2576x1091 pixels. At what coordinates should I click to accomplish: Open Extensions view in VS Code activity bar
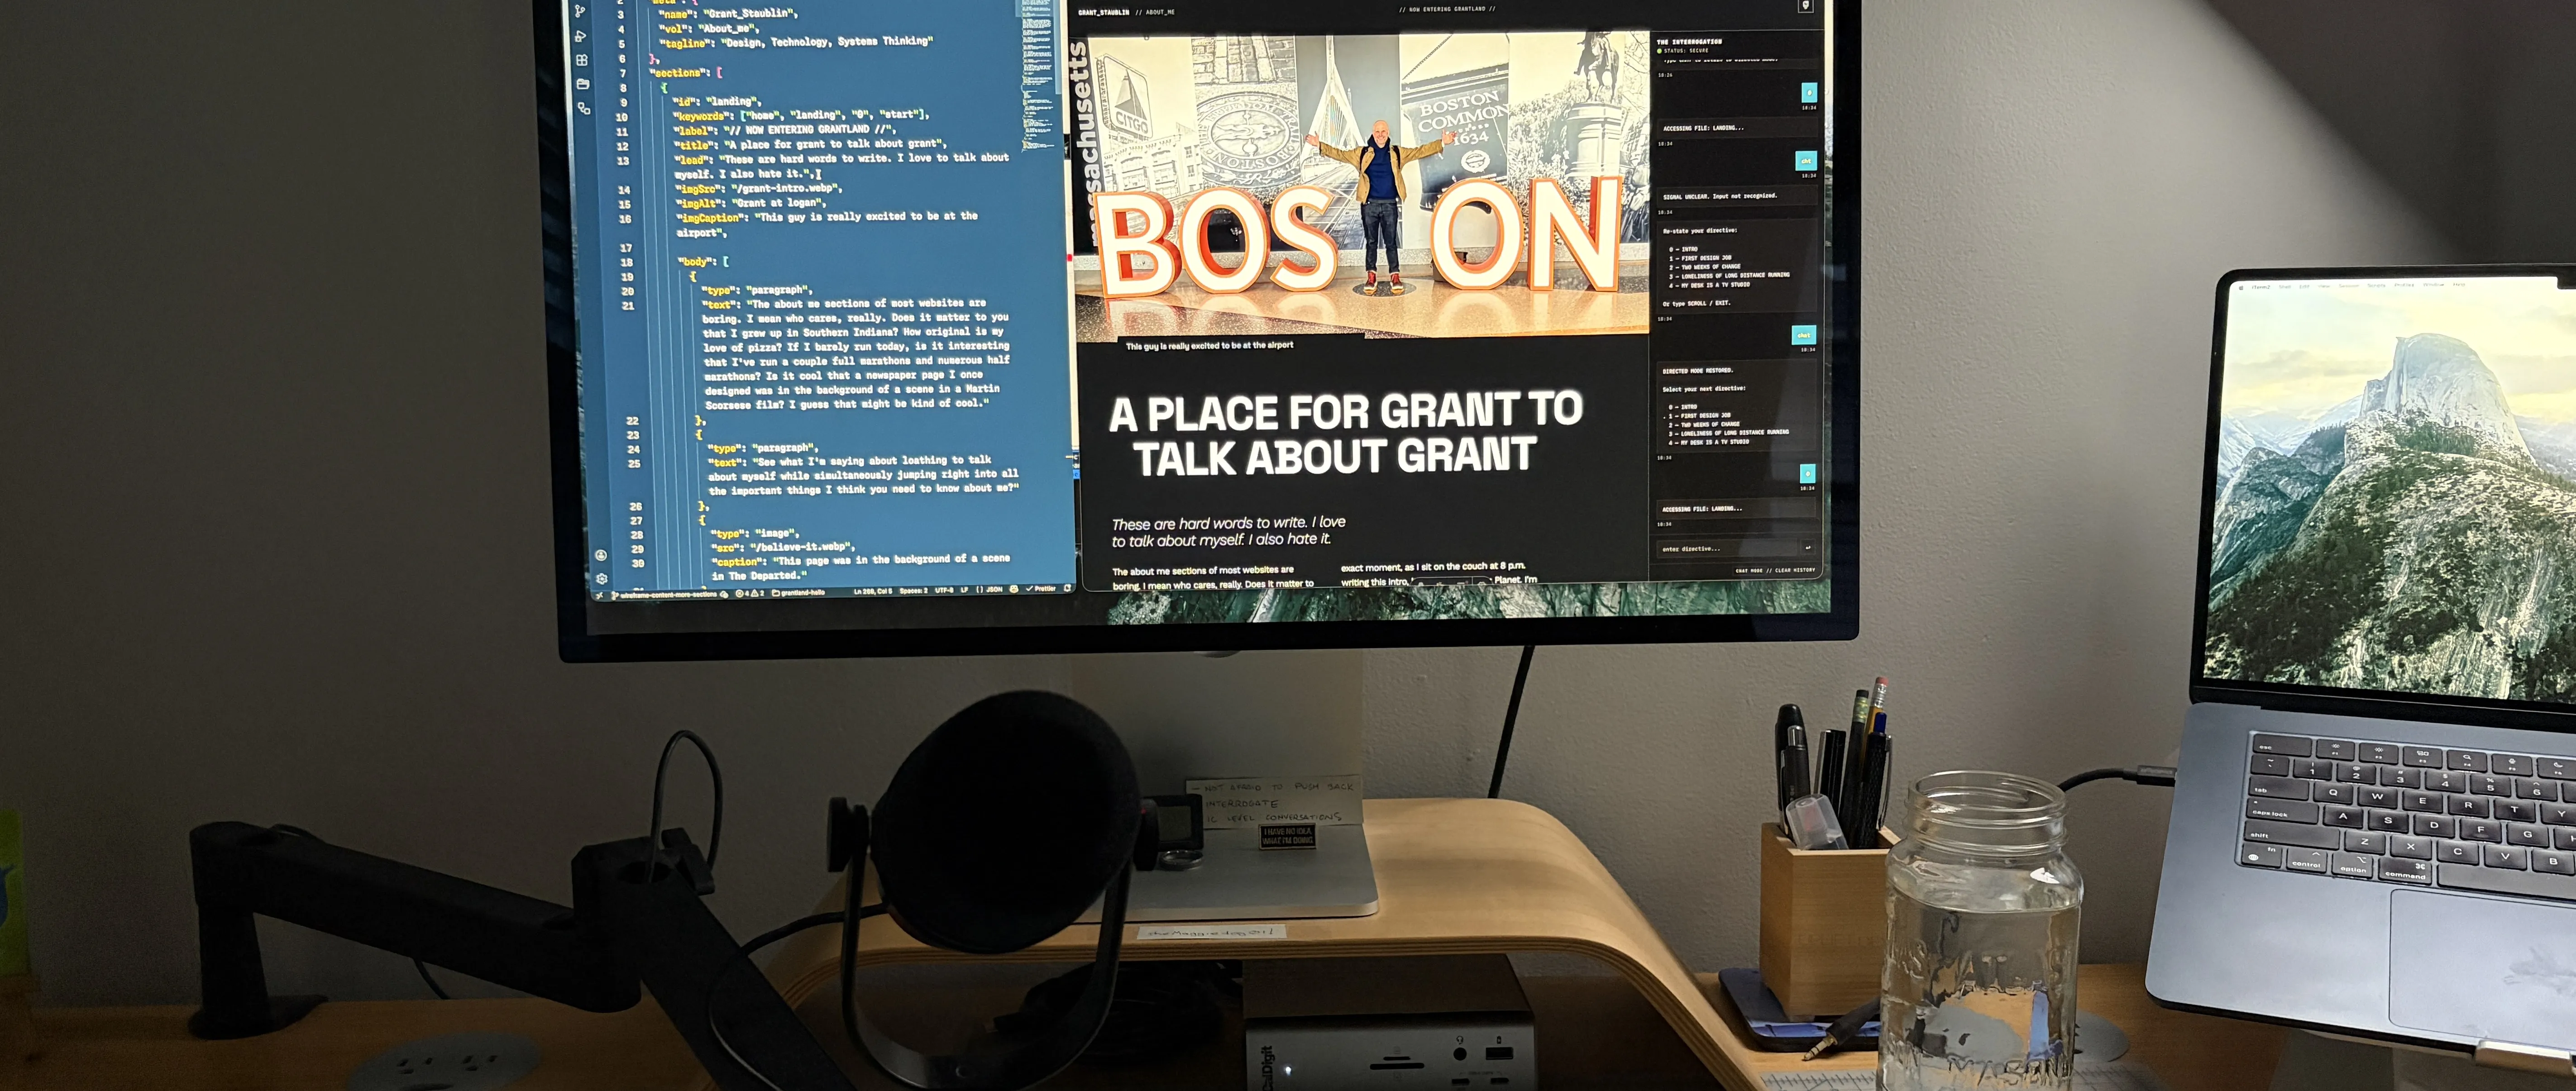pos(581,60)
